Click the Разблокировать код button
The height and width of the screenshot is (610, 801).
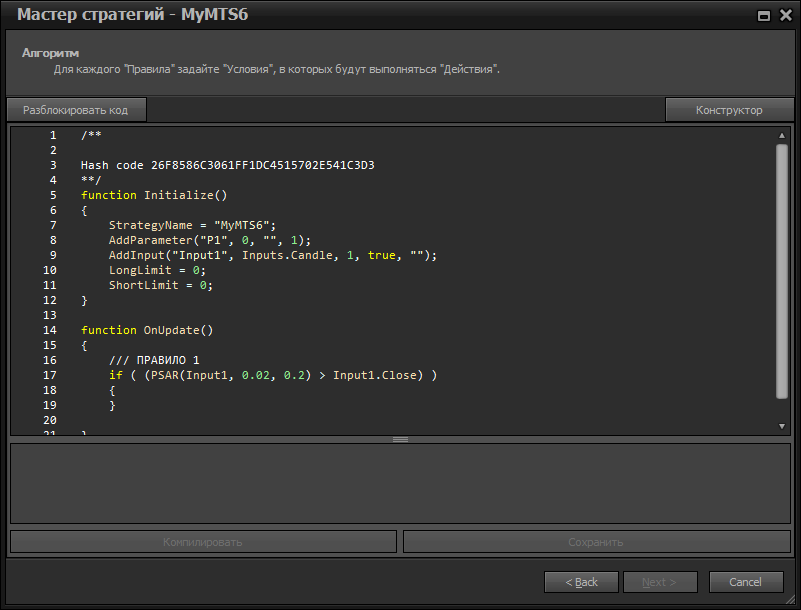pos(76,110)
